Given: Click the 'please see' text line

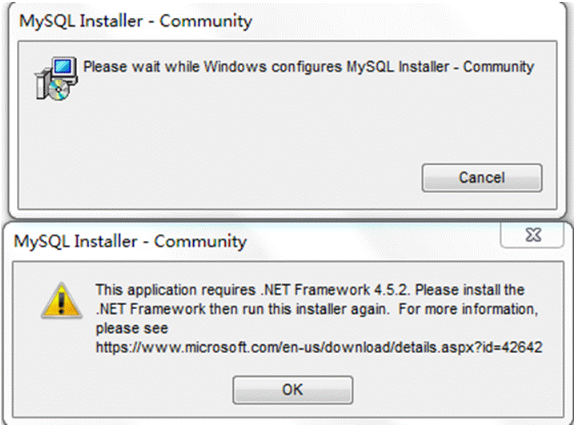Looking at the screenshot, I should [x=132, y=328].
